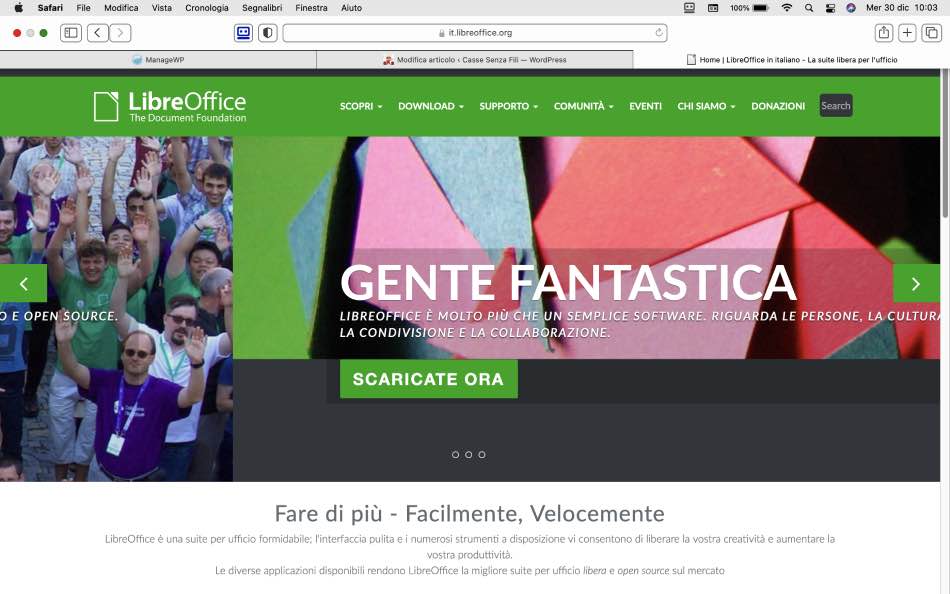Click the LibreOffice logo

[x=170, y=106]
